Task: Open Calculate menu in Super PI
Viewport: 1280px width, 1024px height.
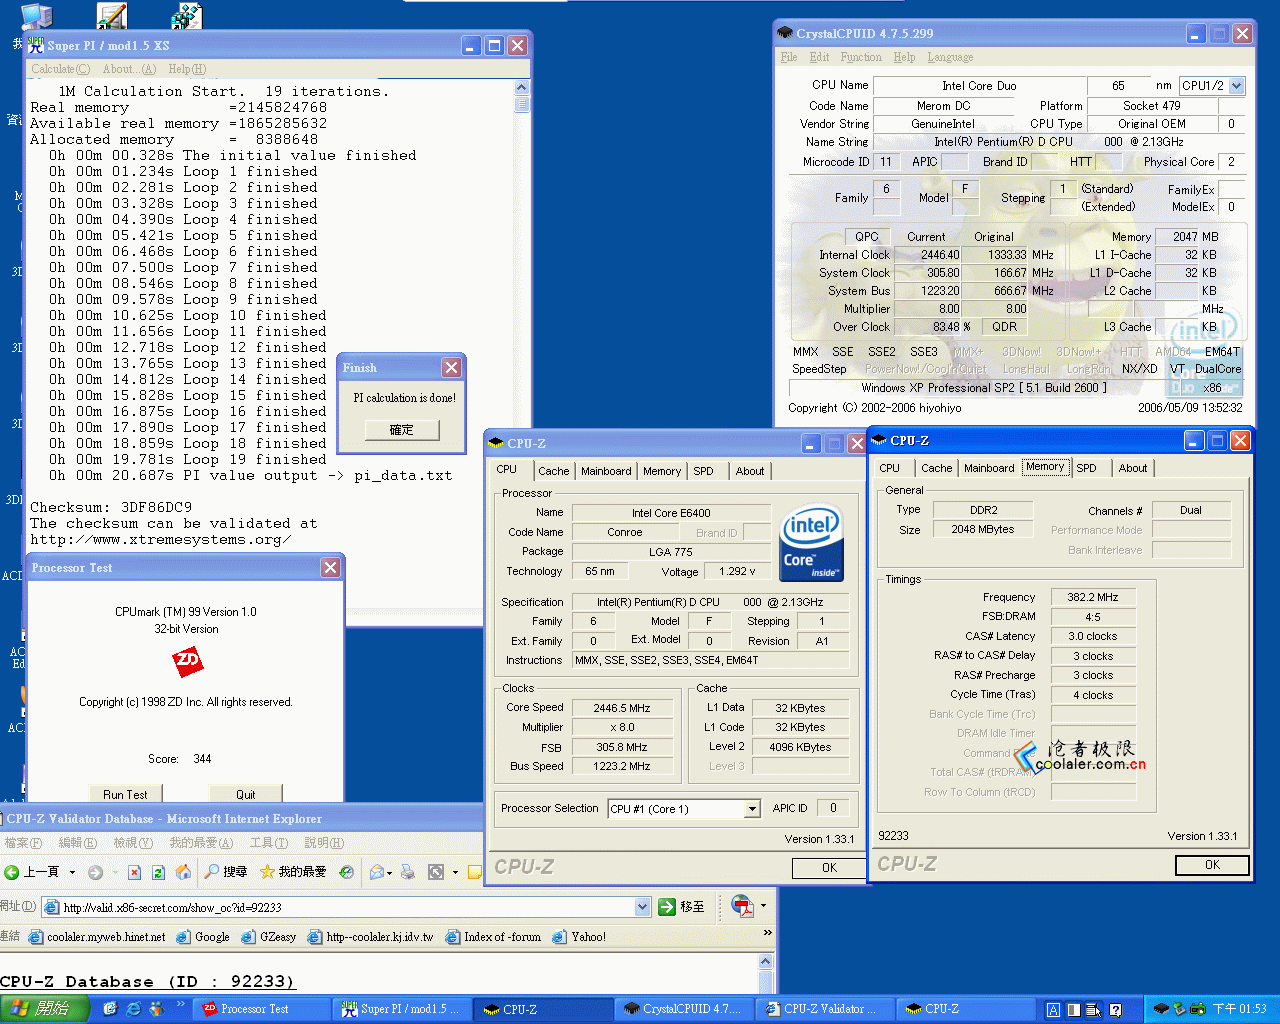Action: 60,69
